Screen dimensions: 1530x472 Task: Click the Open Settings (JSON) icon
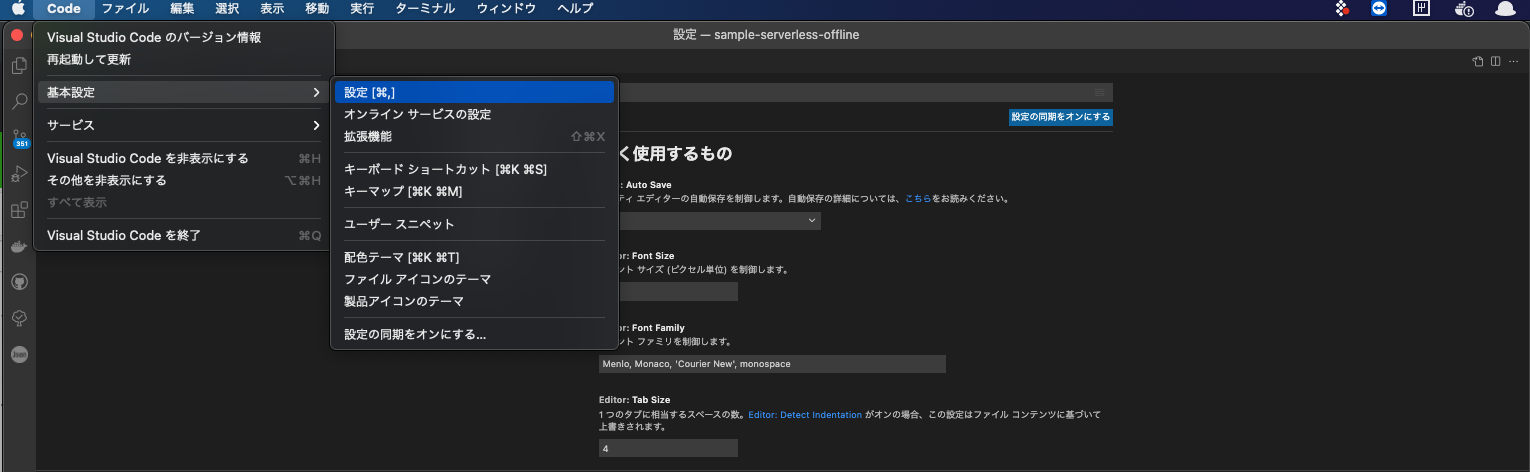tap(1478, 61)
